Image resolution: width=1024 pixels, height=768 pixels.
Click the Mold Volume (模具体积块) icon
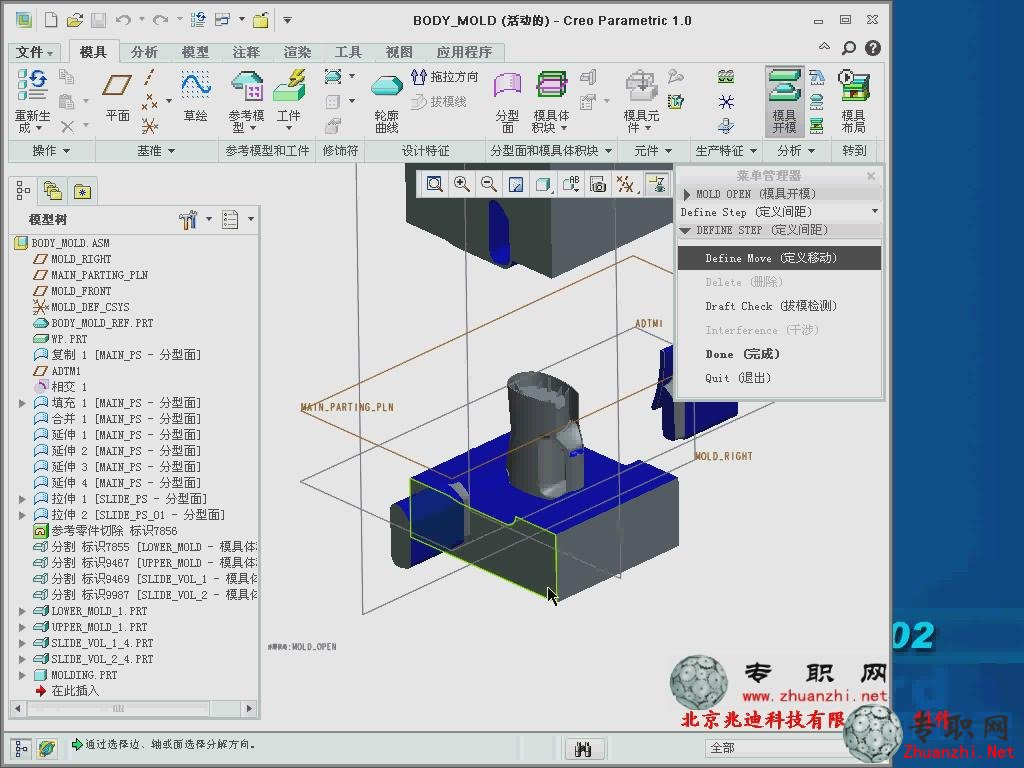click(552, 86)
